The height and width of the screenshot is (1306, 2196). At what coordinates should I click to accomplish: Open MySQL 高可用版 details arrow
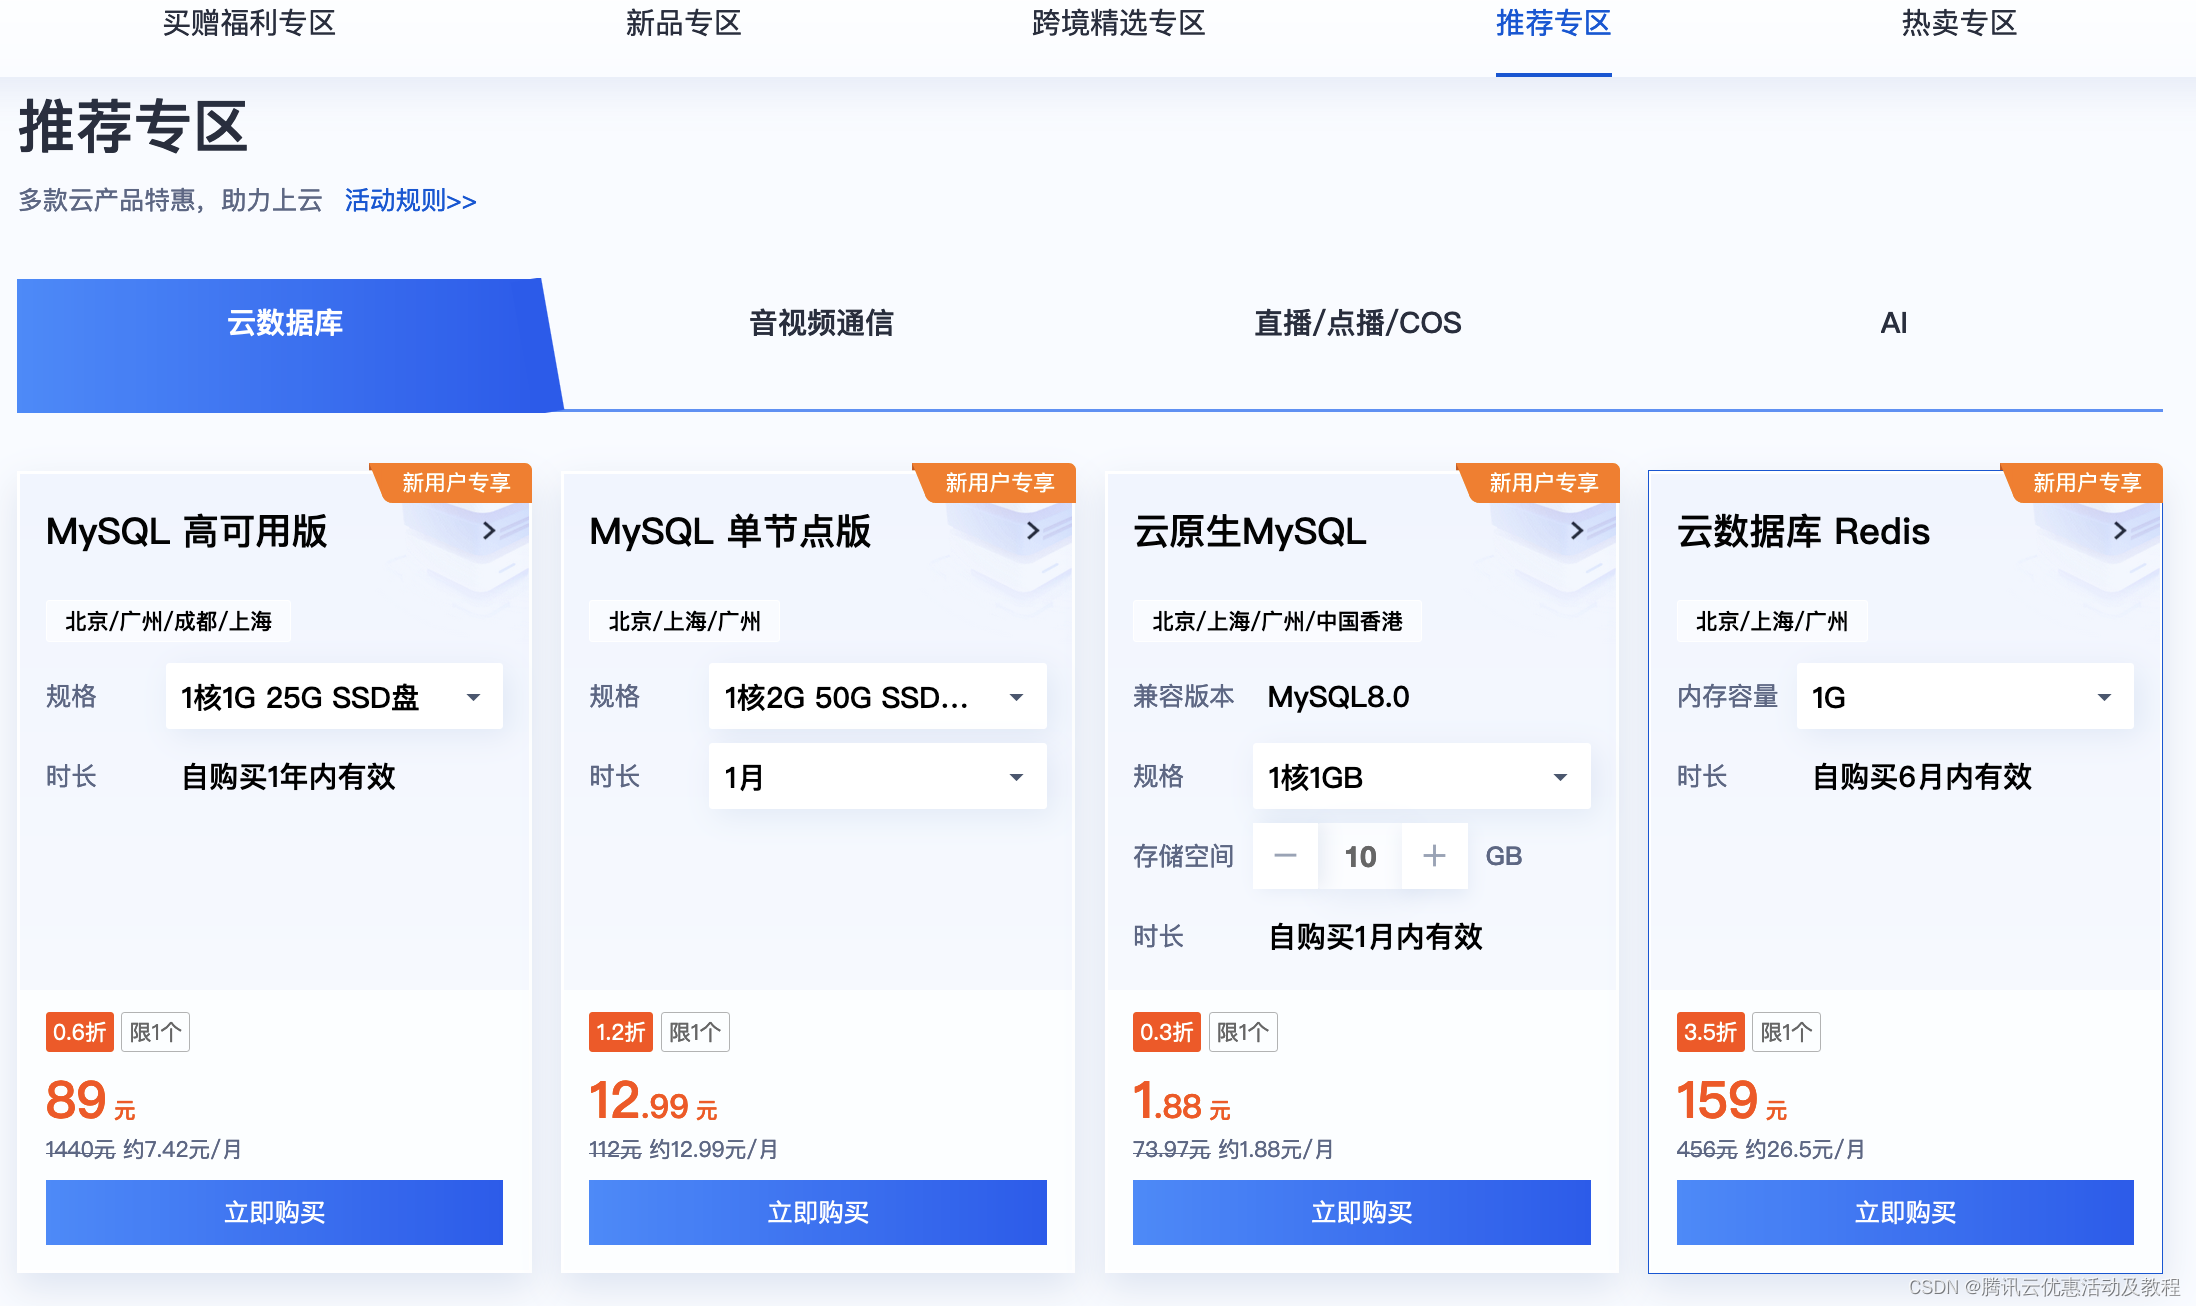489,531
